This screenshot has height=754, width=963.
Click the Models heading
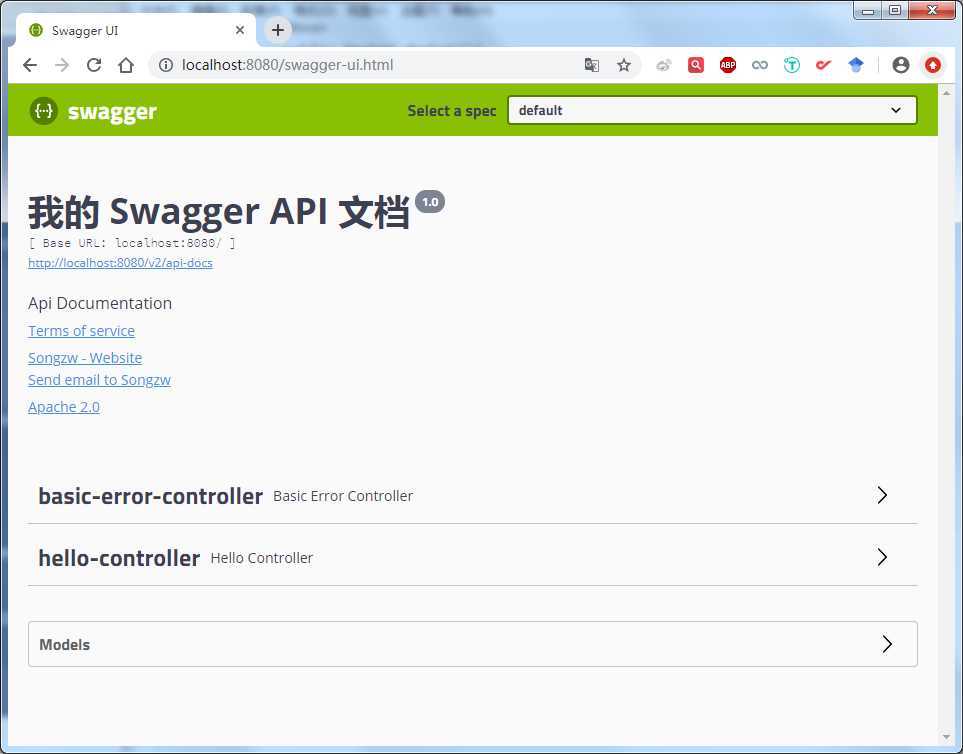coord(64,645)
